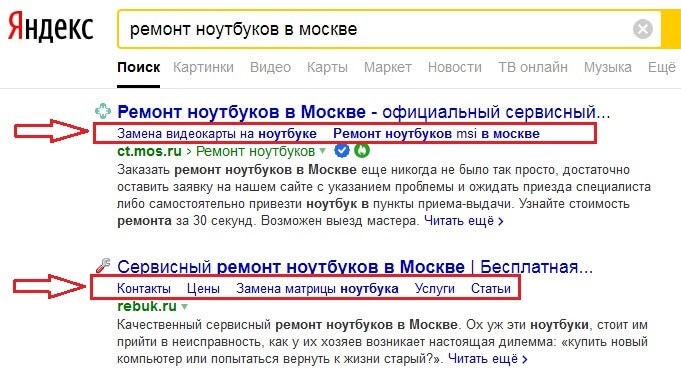Click the ct.mos.ru domain link
The height and width of the screenshot is (380, 681).
149,151
